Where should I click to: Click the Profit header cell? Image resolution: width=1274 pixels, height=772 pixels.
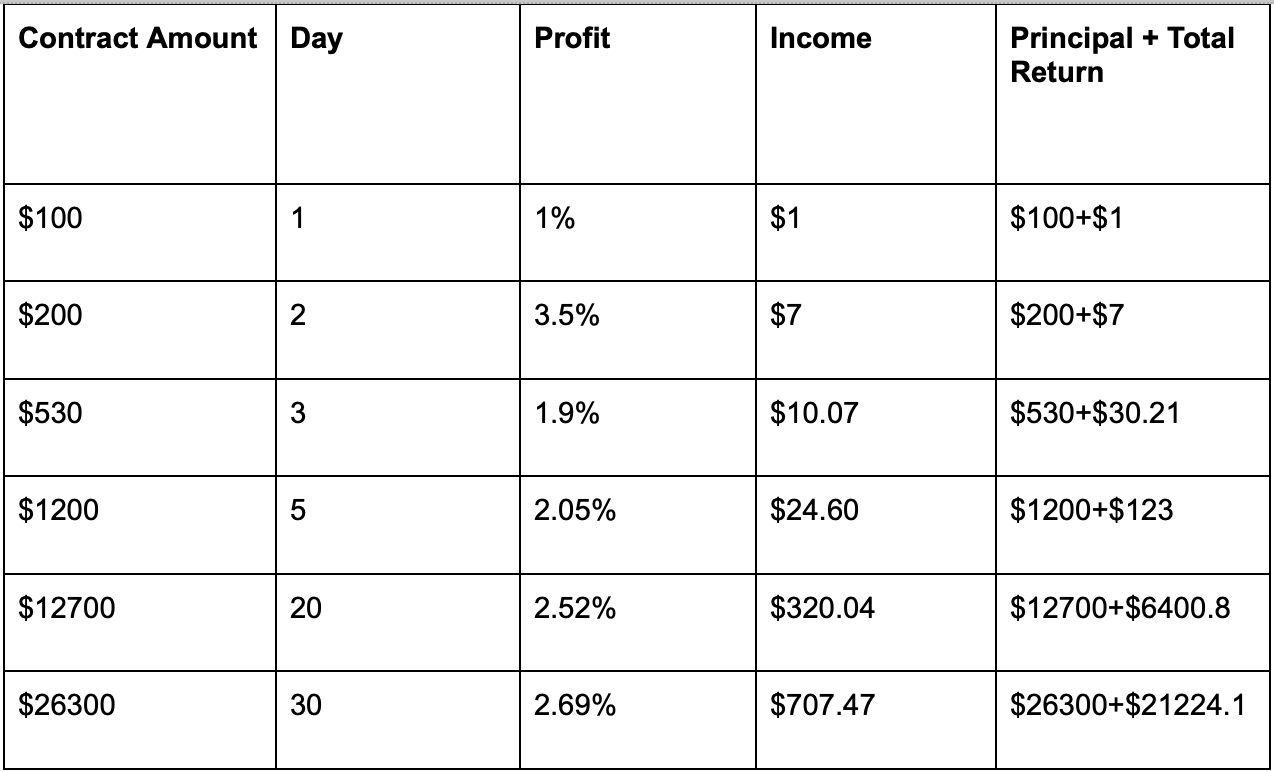(x=637, y=95)
